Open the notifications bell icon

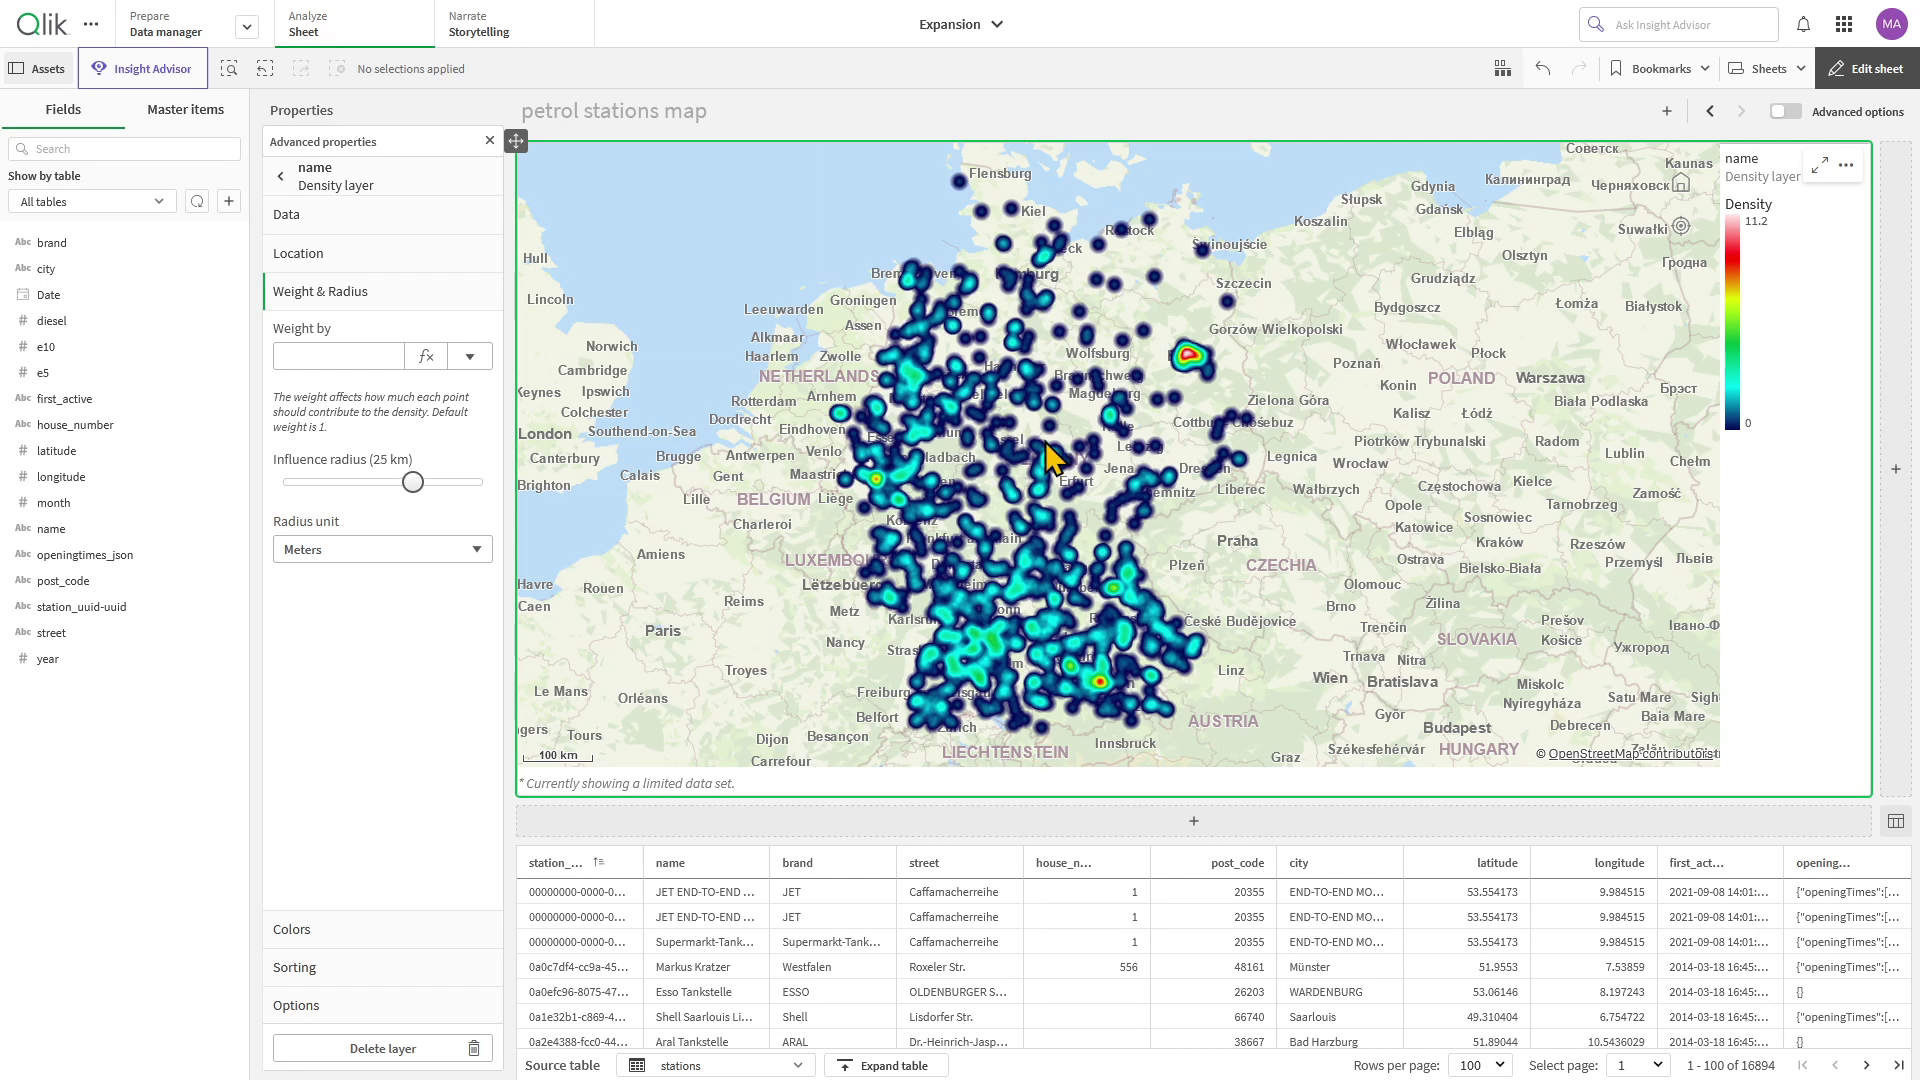(x=1803, y=25)
